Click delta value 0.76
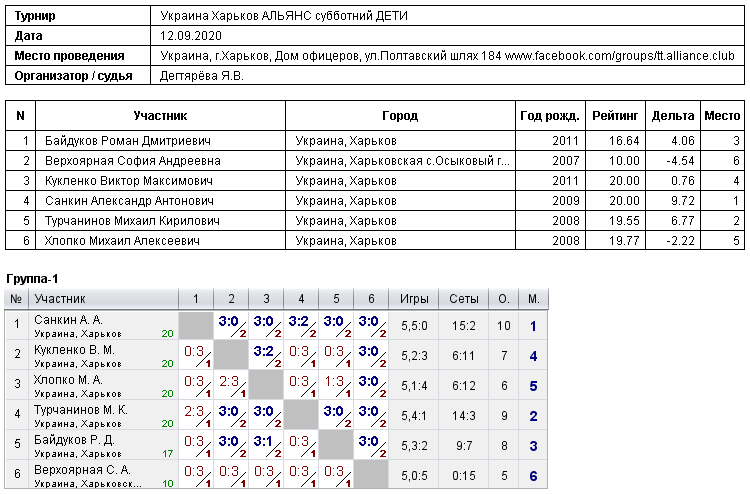 click(683, 181)
